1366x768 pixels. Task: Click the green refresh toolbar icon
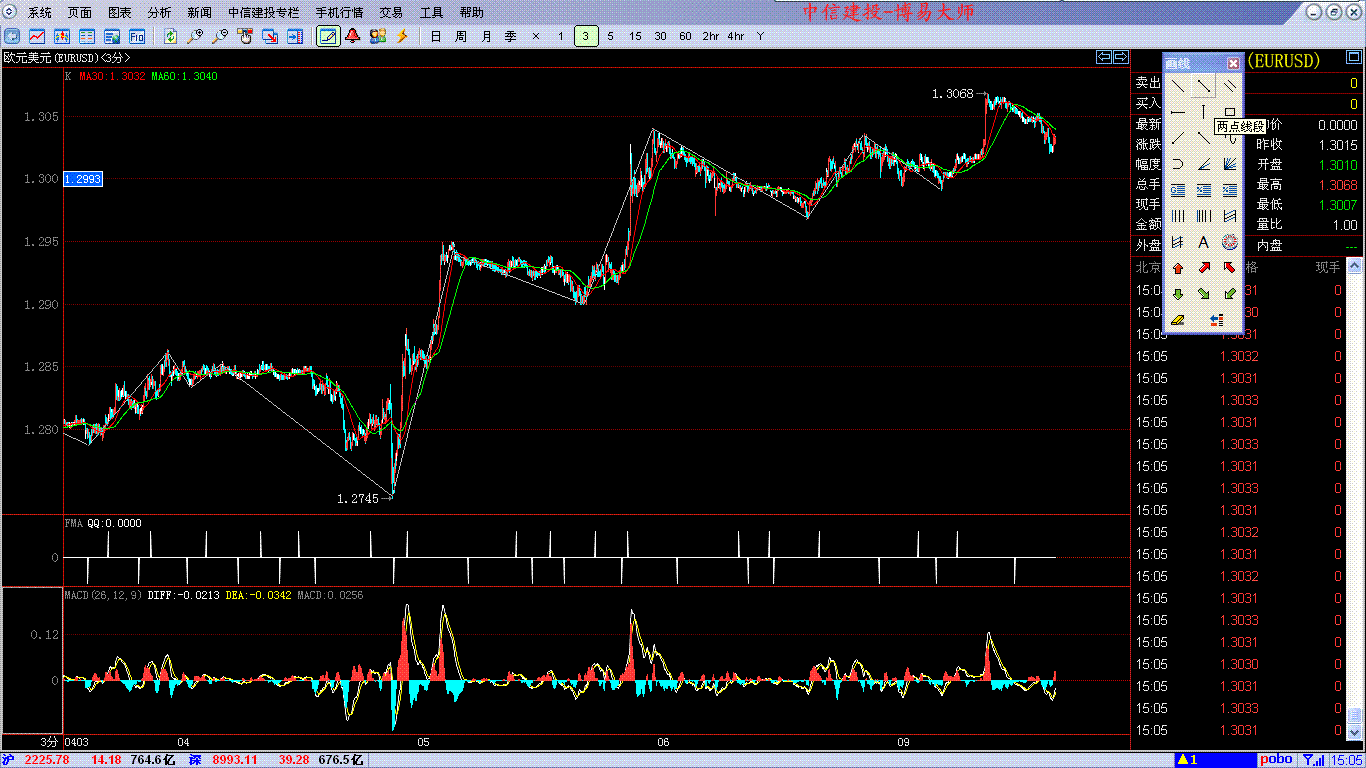coord(170,36)
